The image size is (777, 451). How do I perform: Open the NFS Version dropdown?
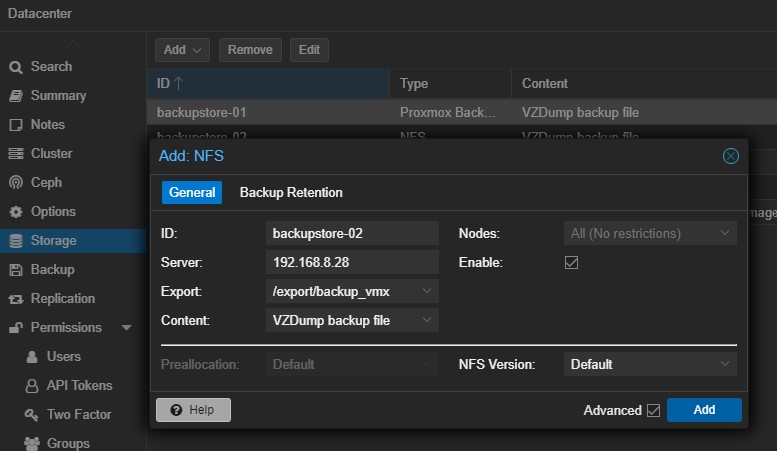[725, 364]
